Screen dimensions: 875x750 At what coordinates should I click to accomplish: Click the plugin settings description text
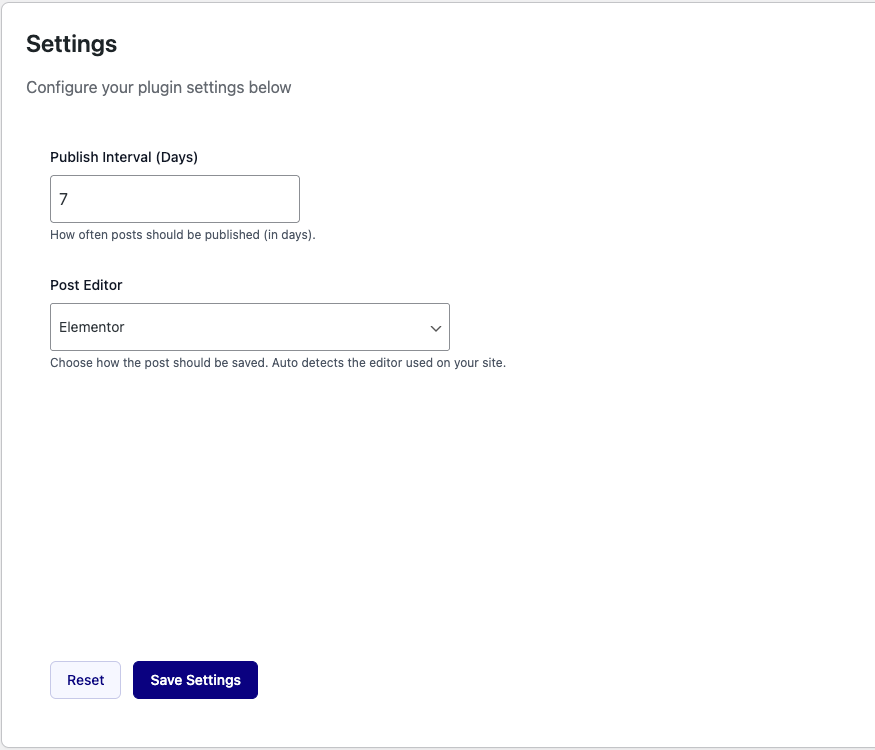[158, 87]
